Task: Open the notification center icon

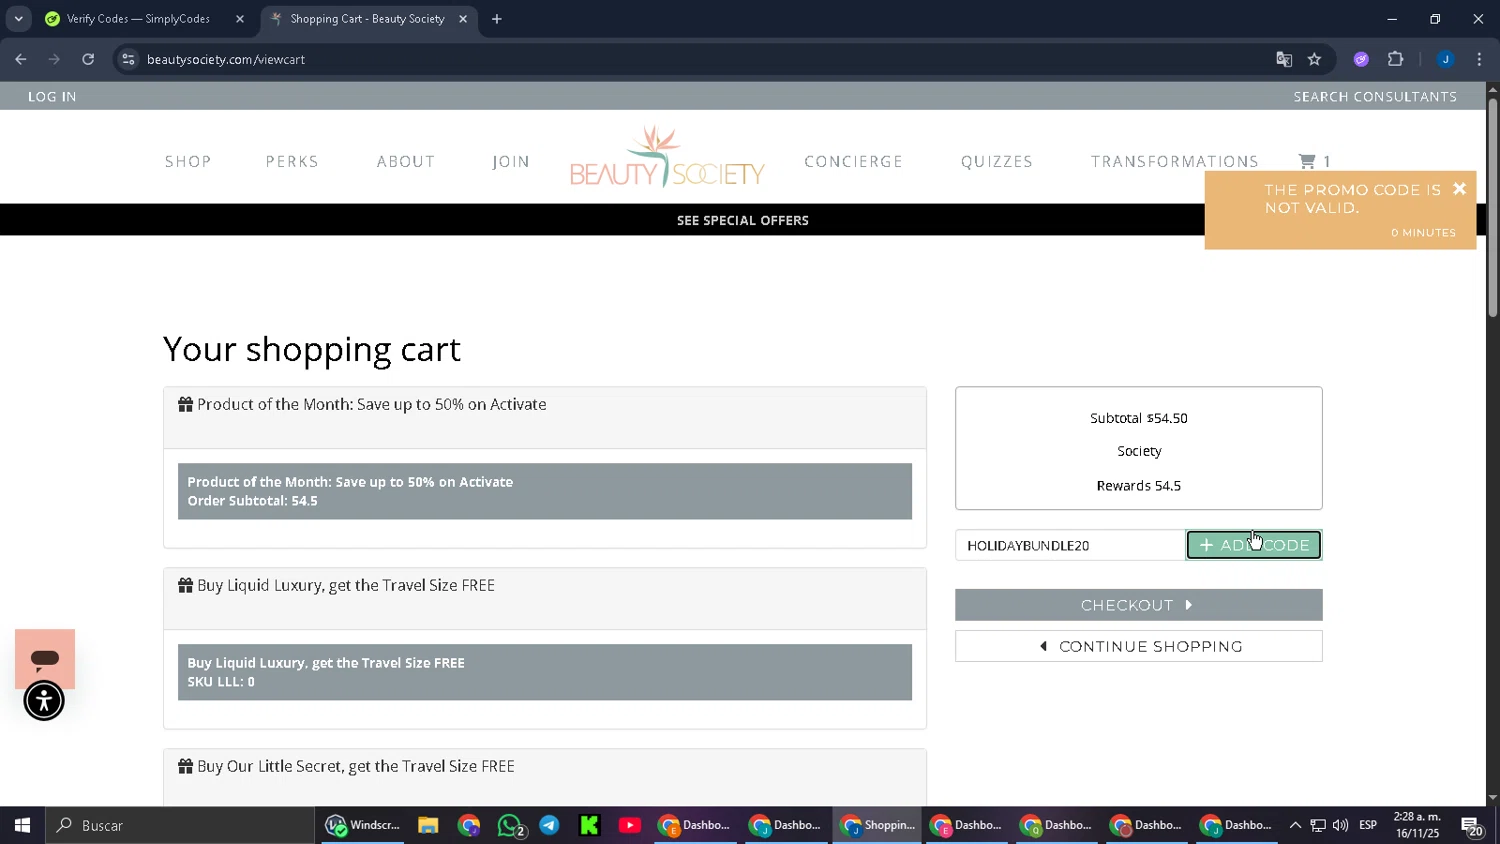Action: [x=1472, y=826]
